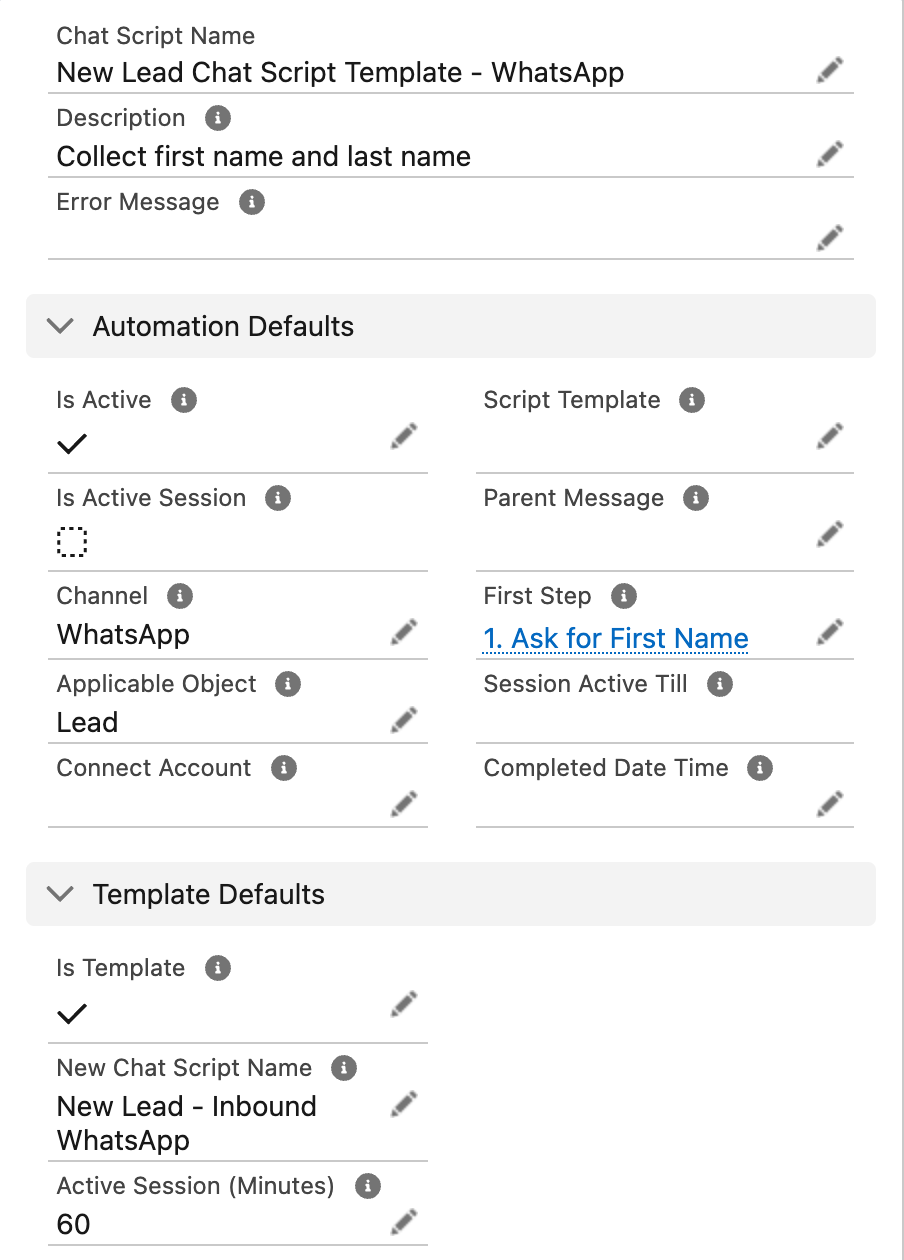Show info tooltip for Active Session (Minutes)

click(x=368, y=1186)
